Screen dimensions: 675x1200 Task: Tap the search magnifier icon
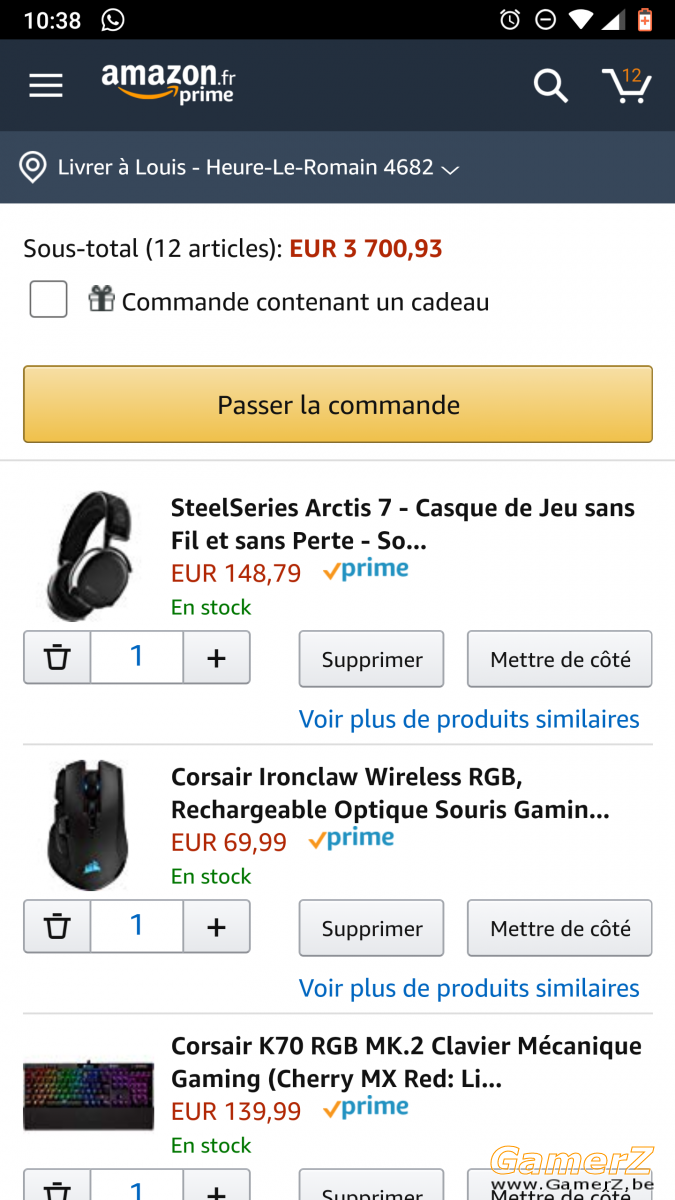click(550, 86)
